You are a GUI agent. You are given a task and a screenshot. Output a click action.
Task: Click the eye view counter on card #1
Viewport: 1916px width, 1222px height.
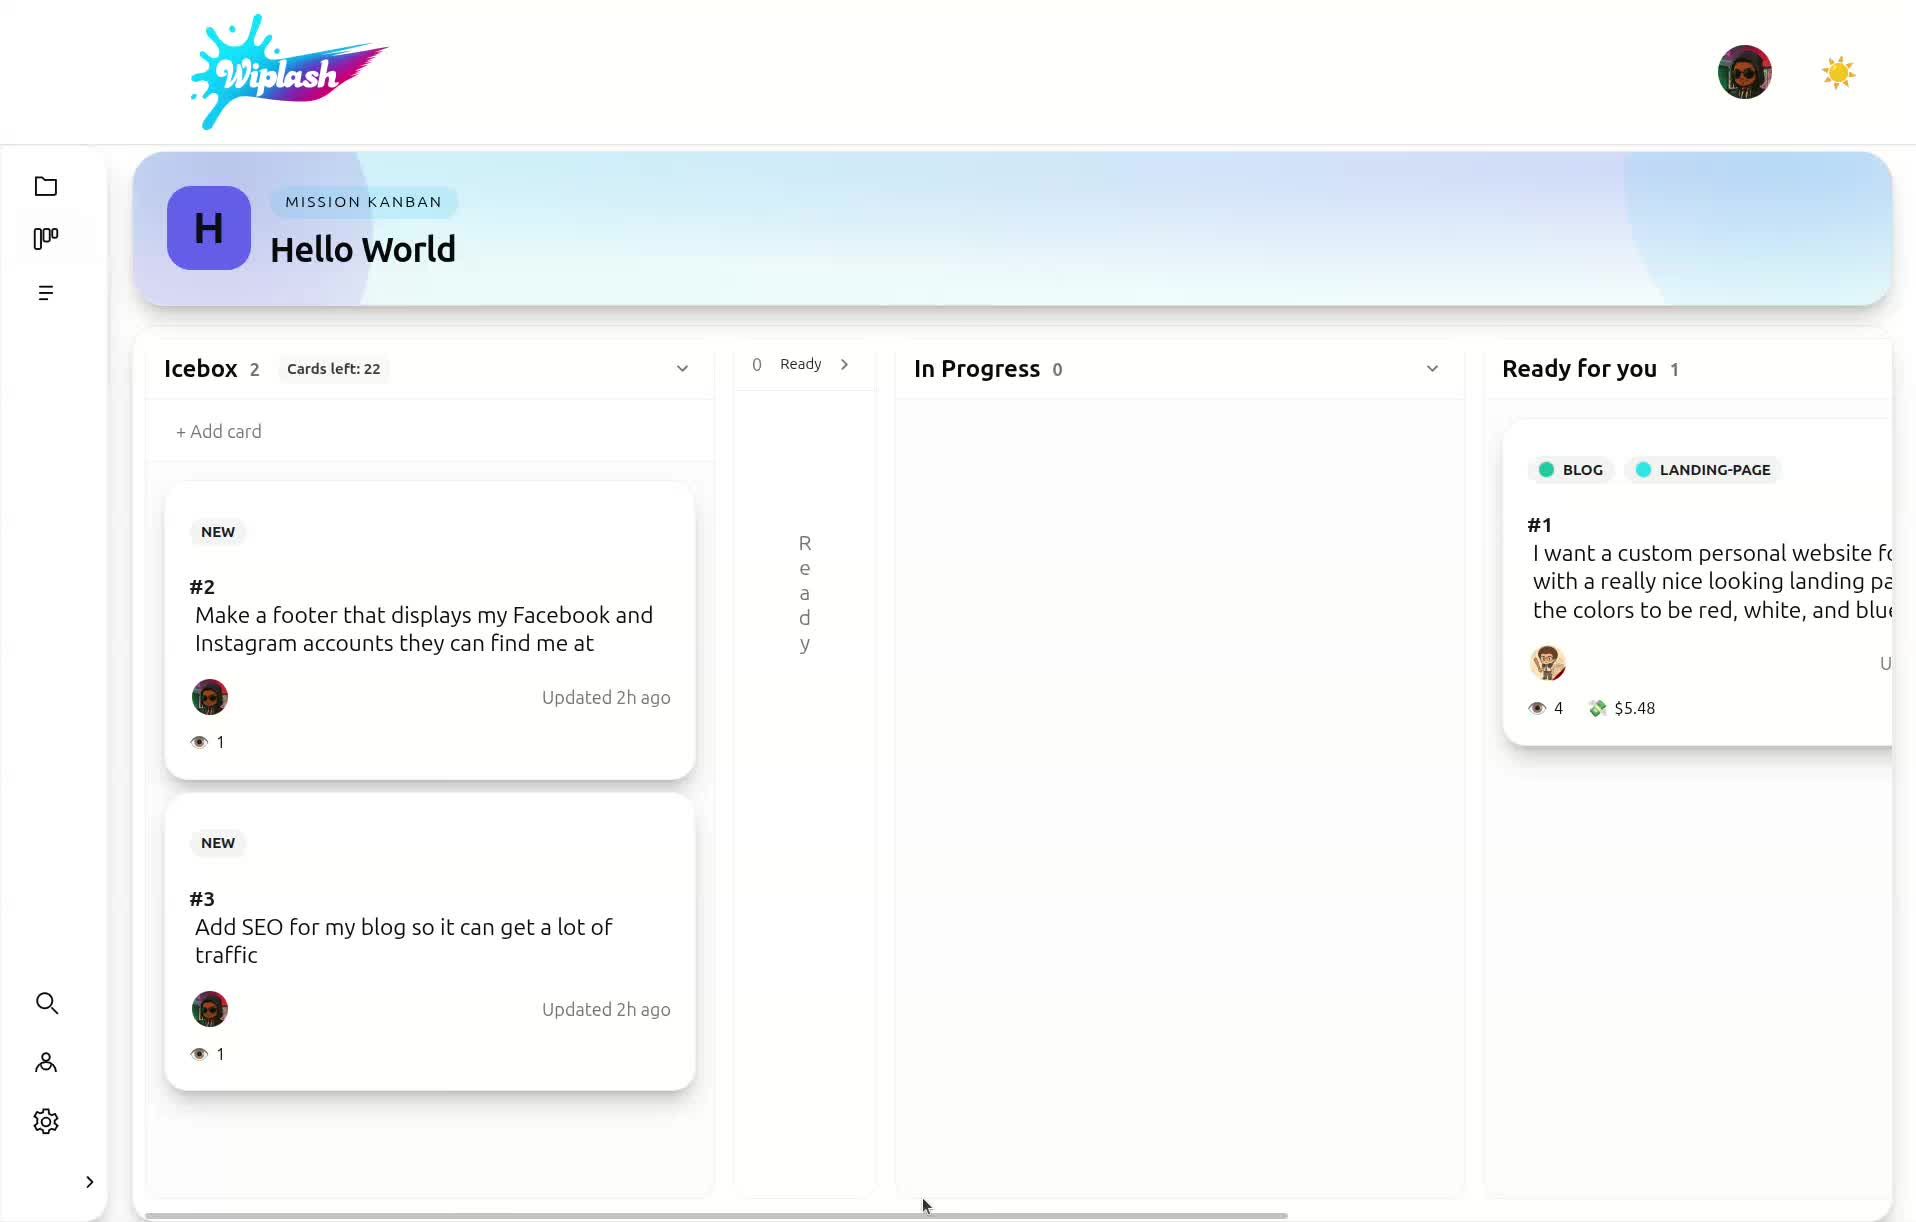click(x=1538, y=708)
